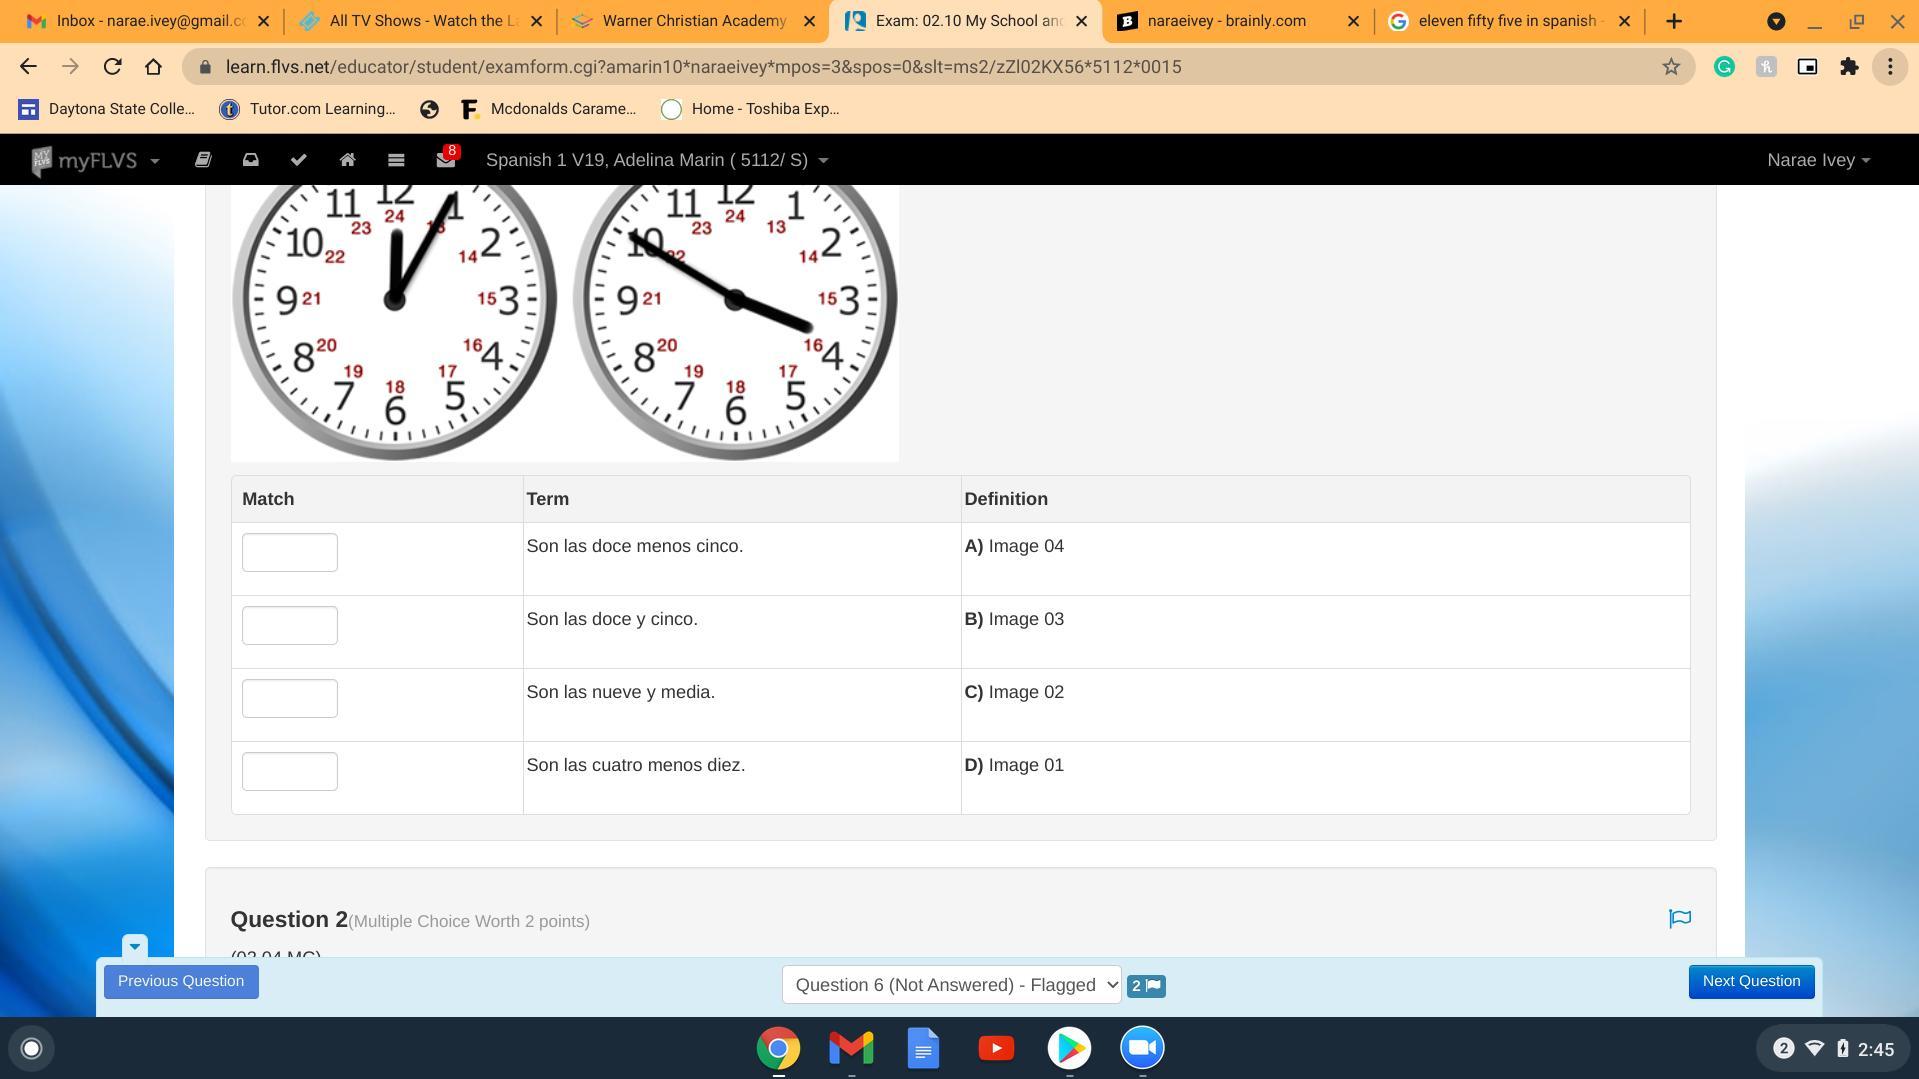The height and width of the screenshot is (1079, 1919).
Task: Switch to the eleven fifty five Google tab
Action: [1510, 21]
